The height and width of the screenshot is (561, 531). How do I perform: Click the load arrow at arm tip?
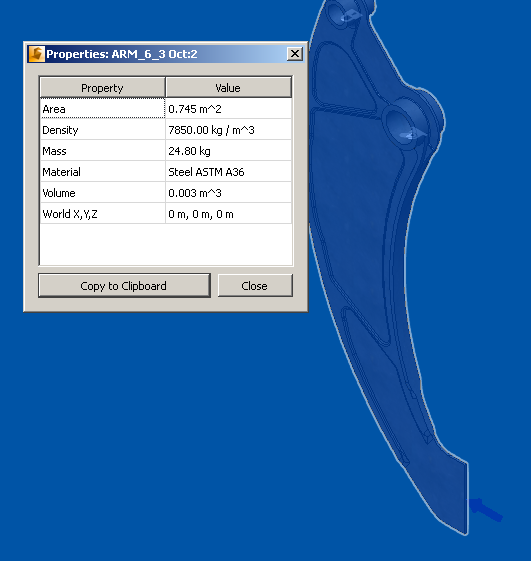tap(486, 510)
